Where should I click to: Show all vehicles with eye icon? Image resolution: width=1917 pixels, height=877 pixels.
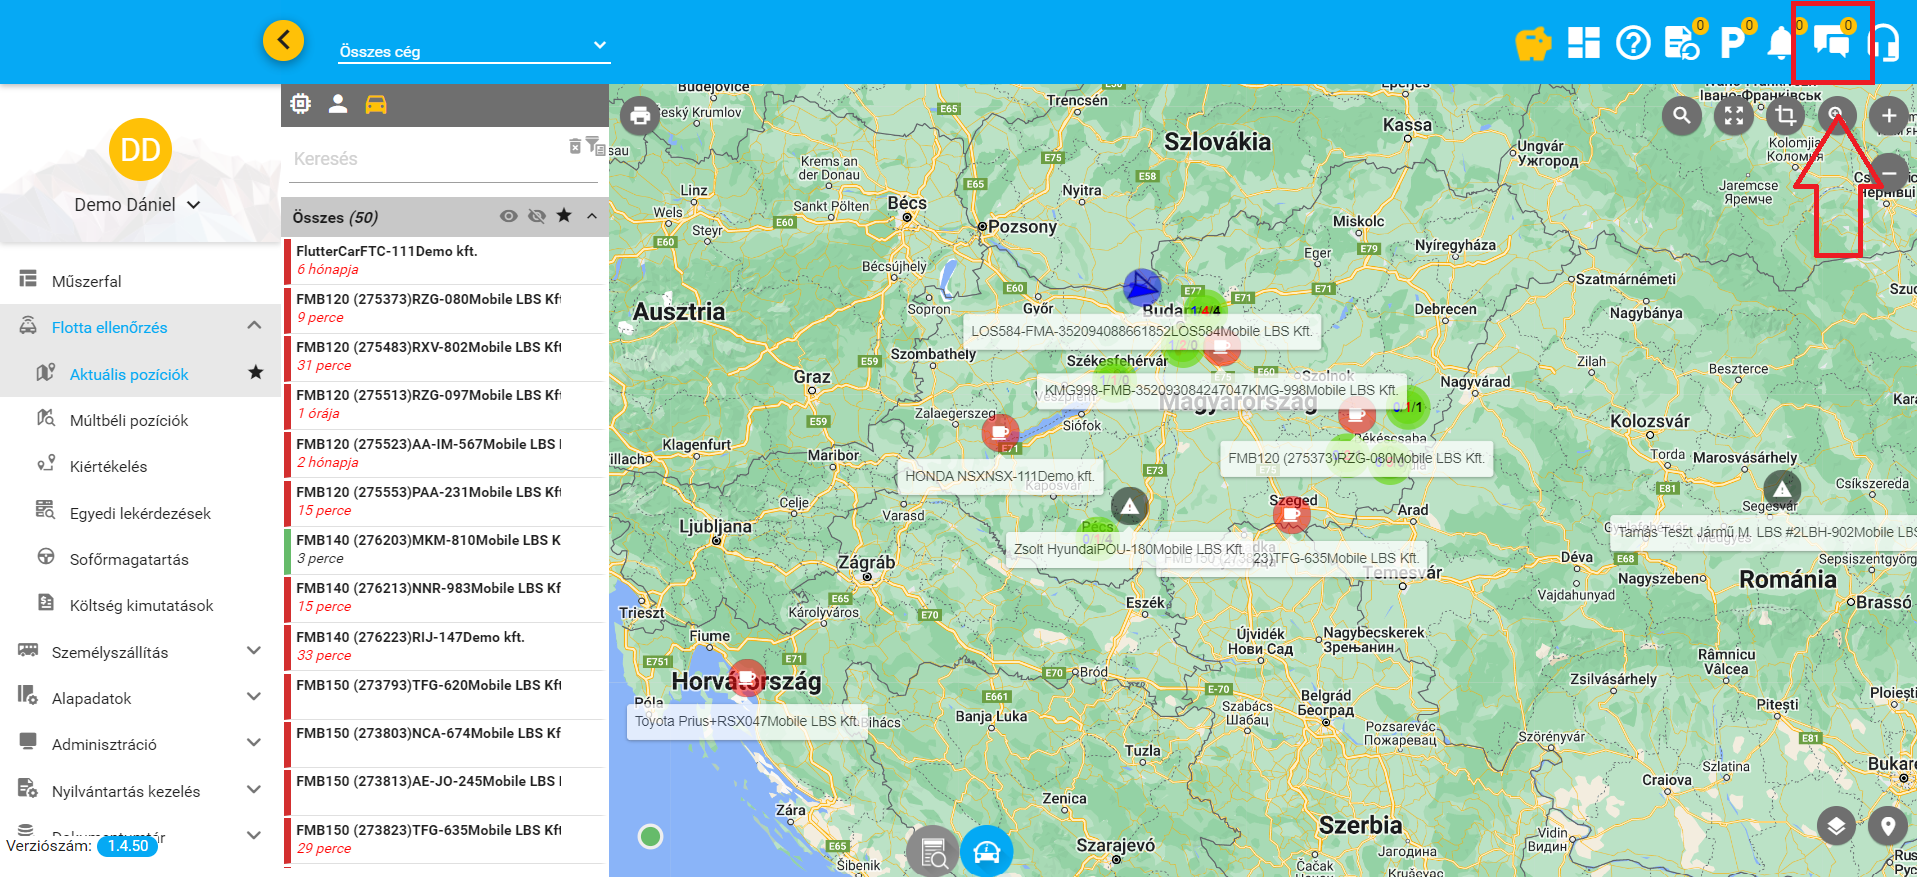(x=509, y=216)
